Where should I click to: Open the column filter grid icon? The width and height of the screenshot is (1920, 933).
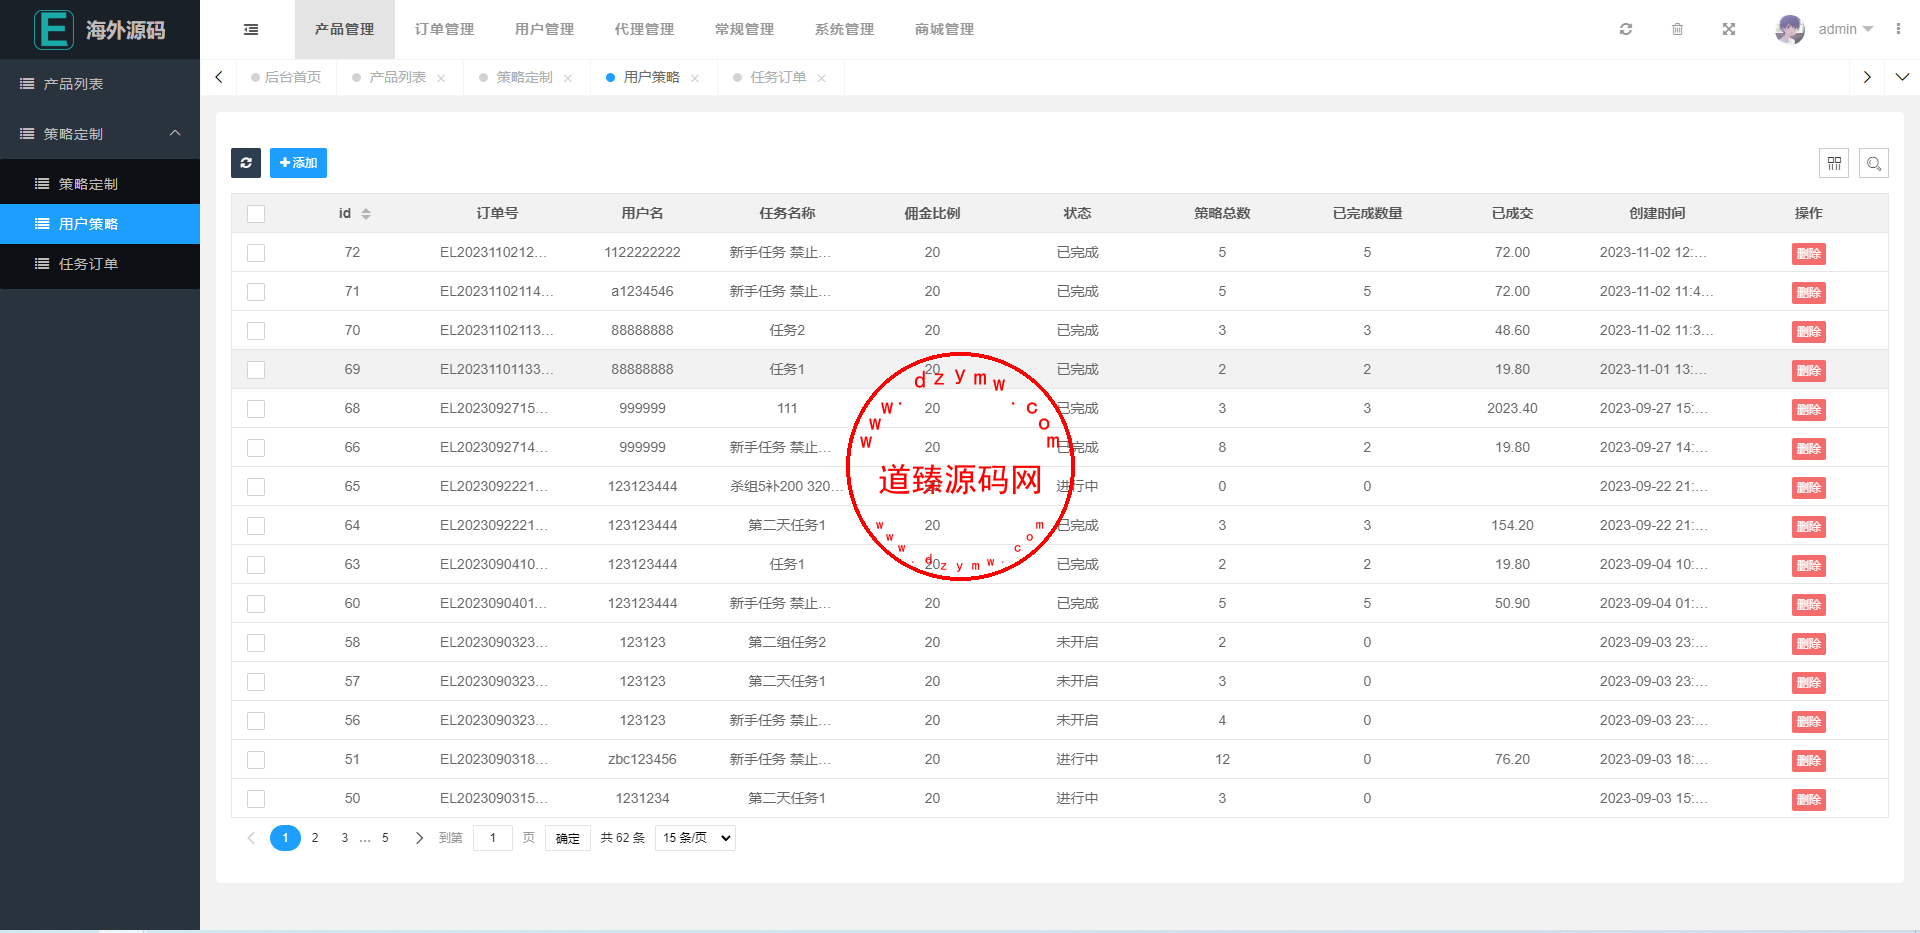coord(1834,163)
